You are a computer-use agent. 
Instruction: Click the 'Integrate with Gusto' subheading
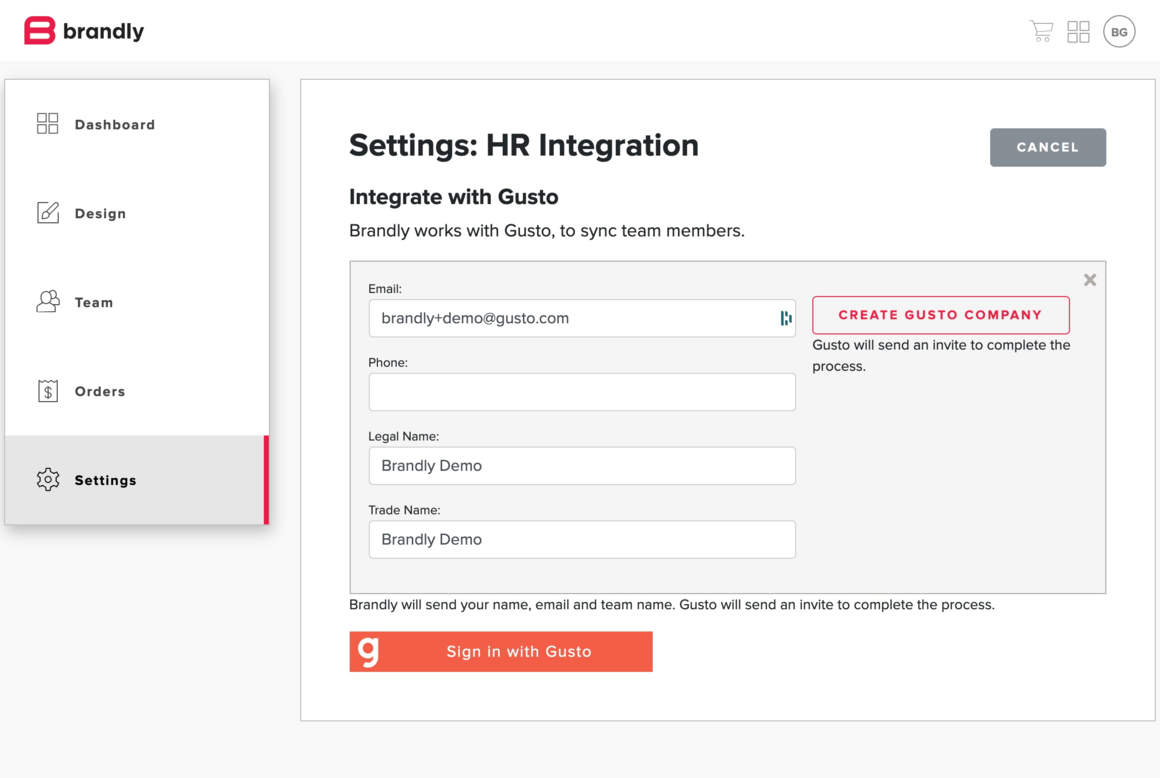(453, 197)
